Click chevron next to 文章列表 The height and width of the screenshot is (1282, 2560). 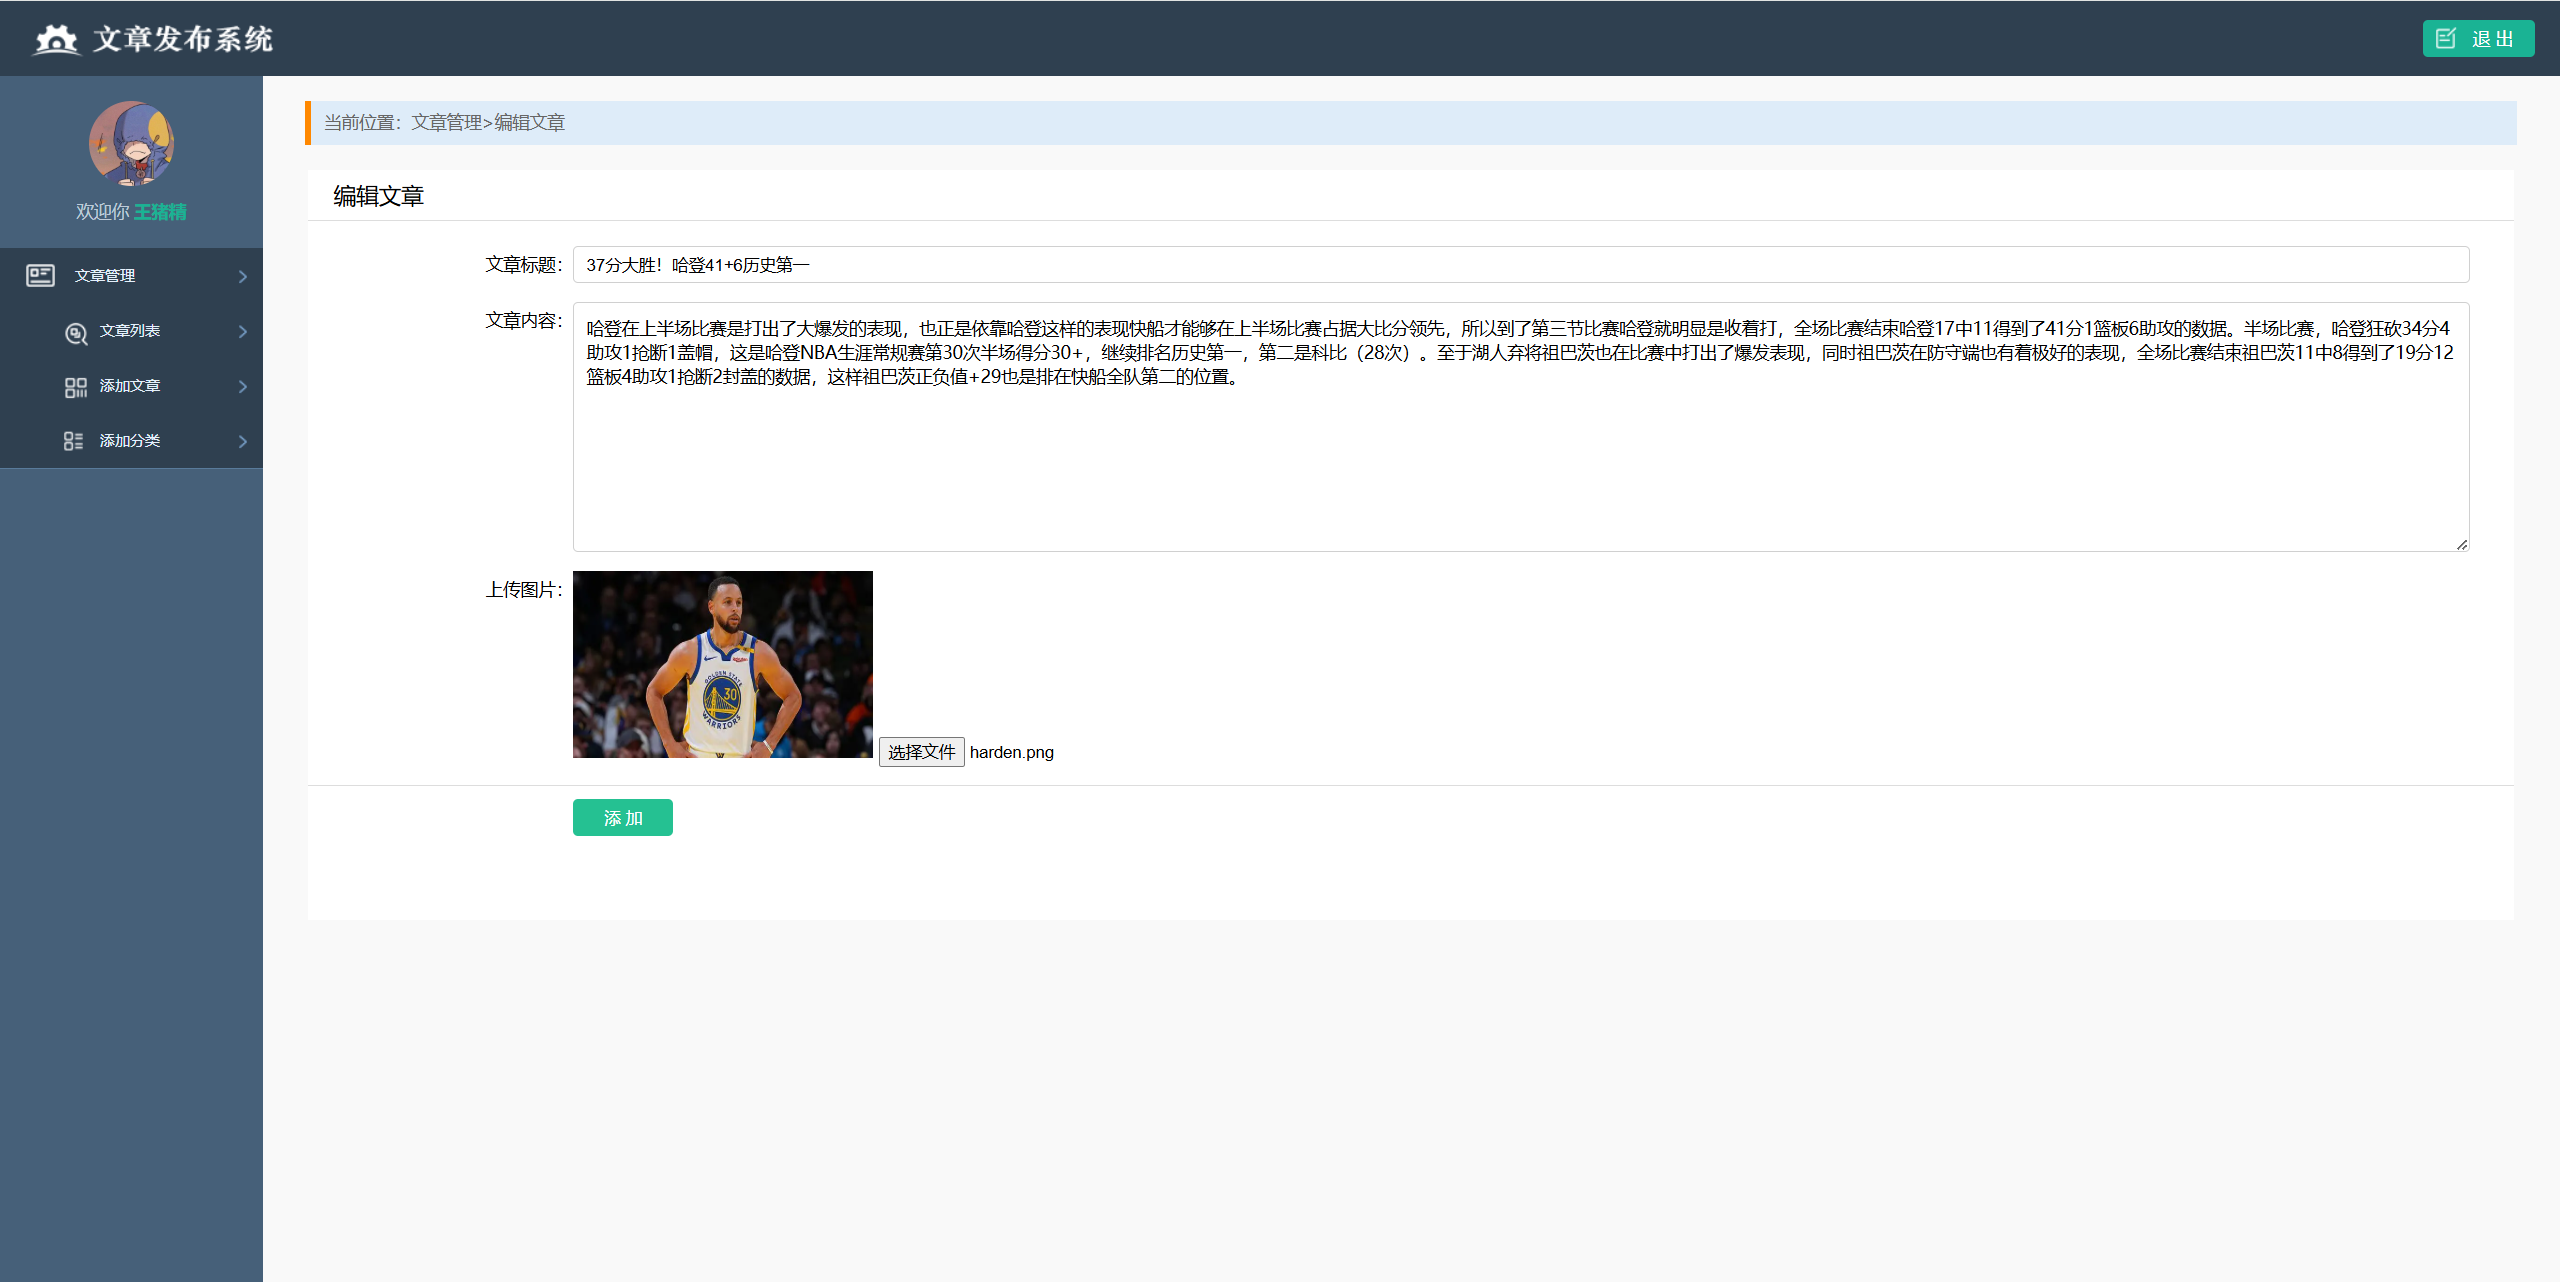point(242,331)
